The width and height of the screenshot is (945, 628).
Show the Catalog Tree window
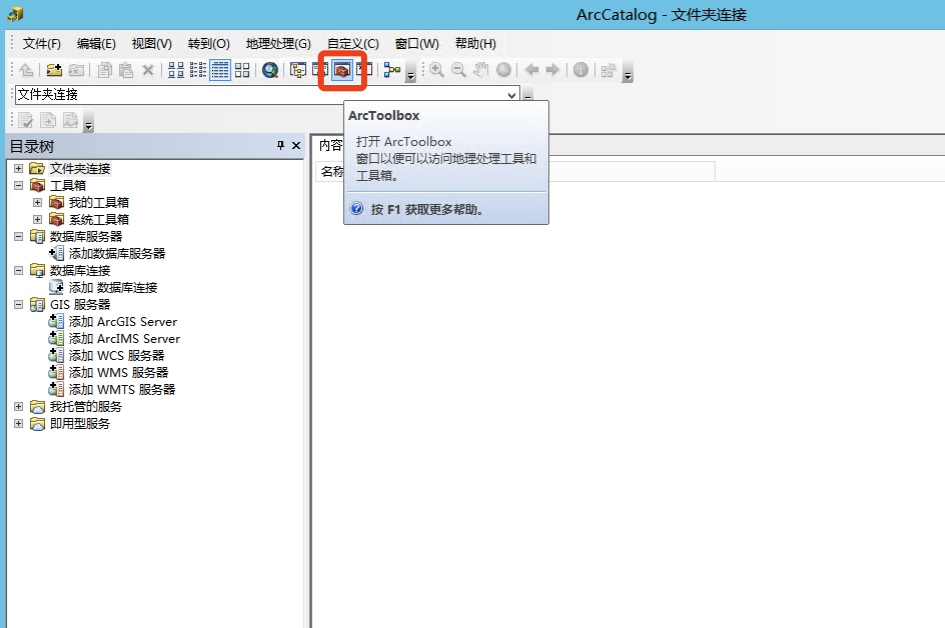[298, 70]
